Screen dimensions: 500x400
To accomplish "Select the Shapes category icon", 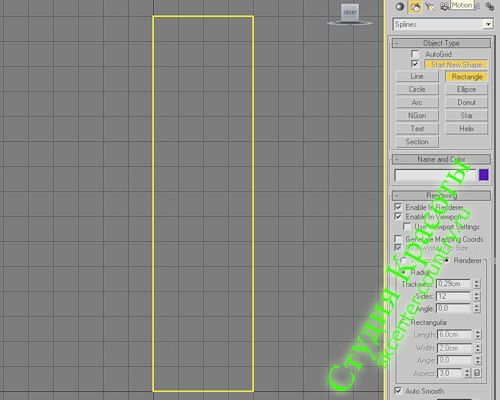I will point(415,7).
